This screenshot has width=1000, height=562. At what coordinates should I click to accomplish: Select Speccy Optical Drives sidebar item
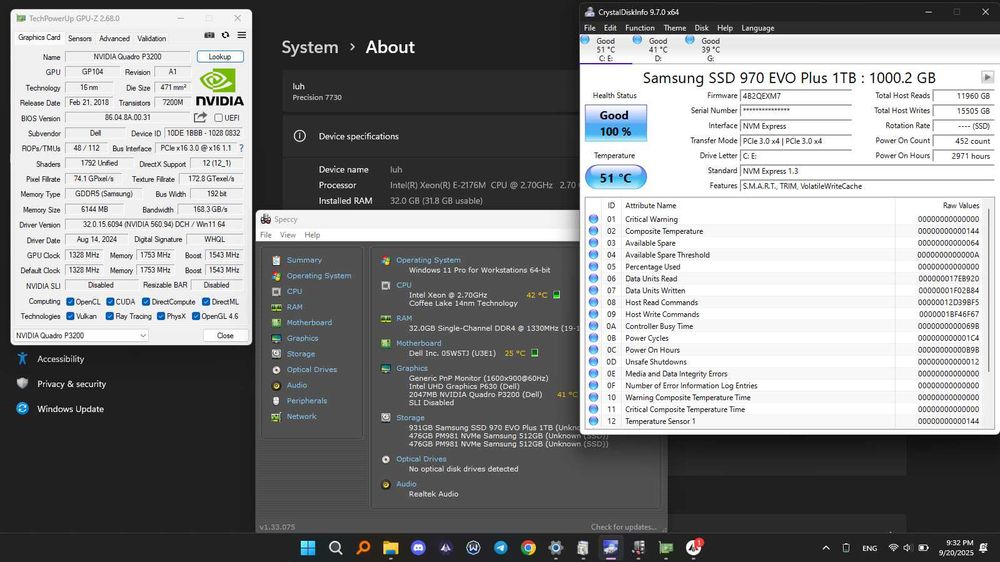pos(312,369)
